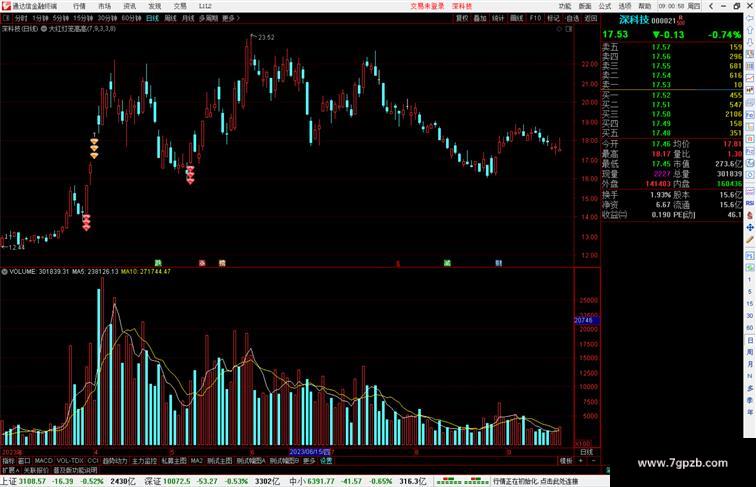Click the 叠加 toolbar button
Viewport: 756px width, 487px height.
[480, 18]
